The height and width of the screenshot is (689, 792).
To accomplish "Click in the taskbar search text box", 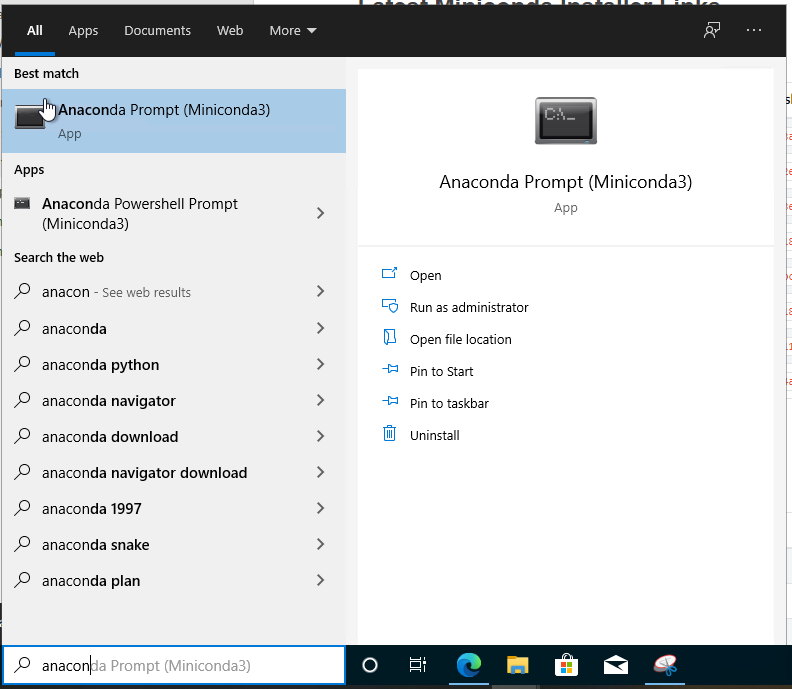I will pyautogui.click(x=174, y=665).
